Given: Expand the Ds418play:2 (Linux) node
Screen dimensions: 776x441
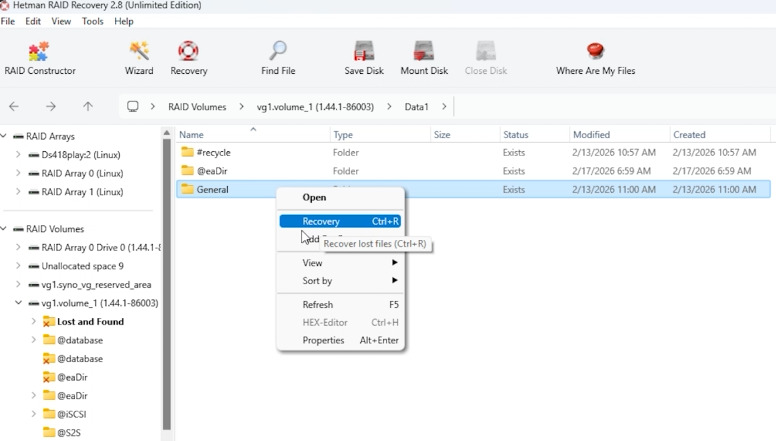Looking at the screenshot, I should (x=18, y=154).
